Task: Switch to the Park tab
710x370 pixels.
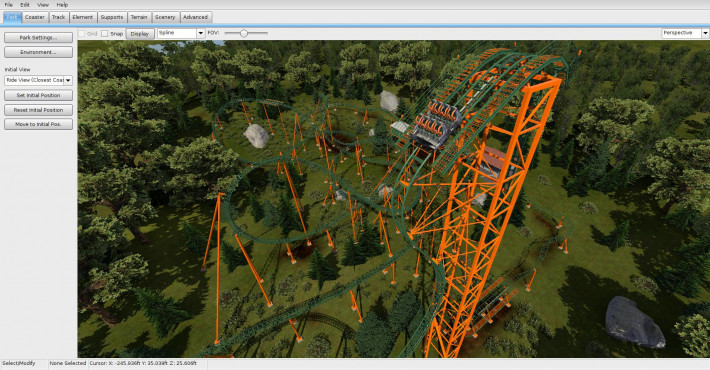Action: [12, 17]
